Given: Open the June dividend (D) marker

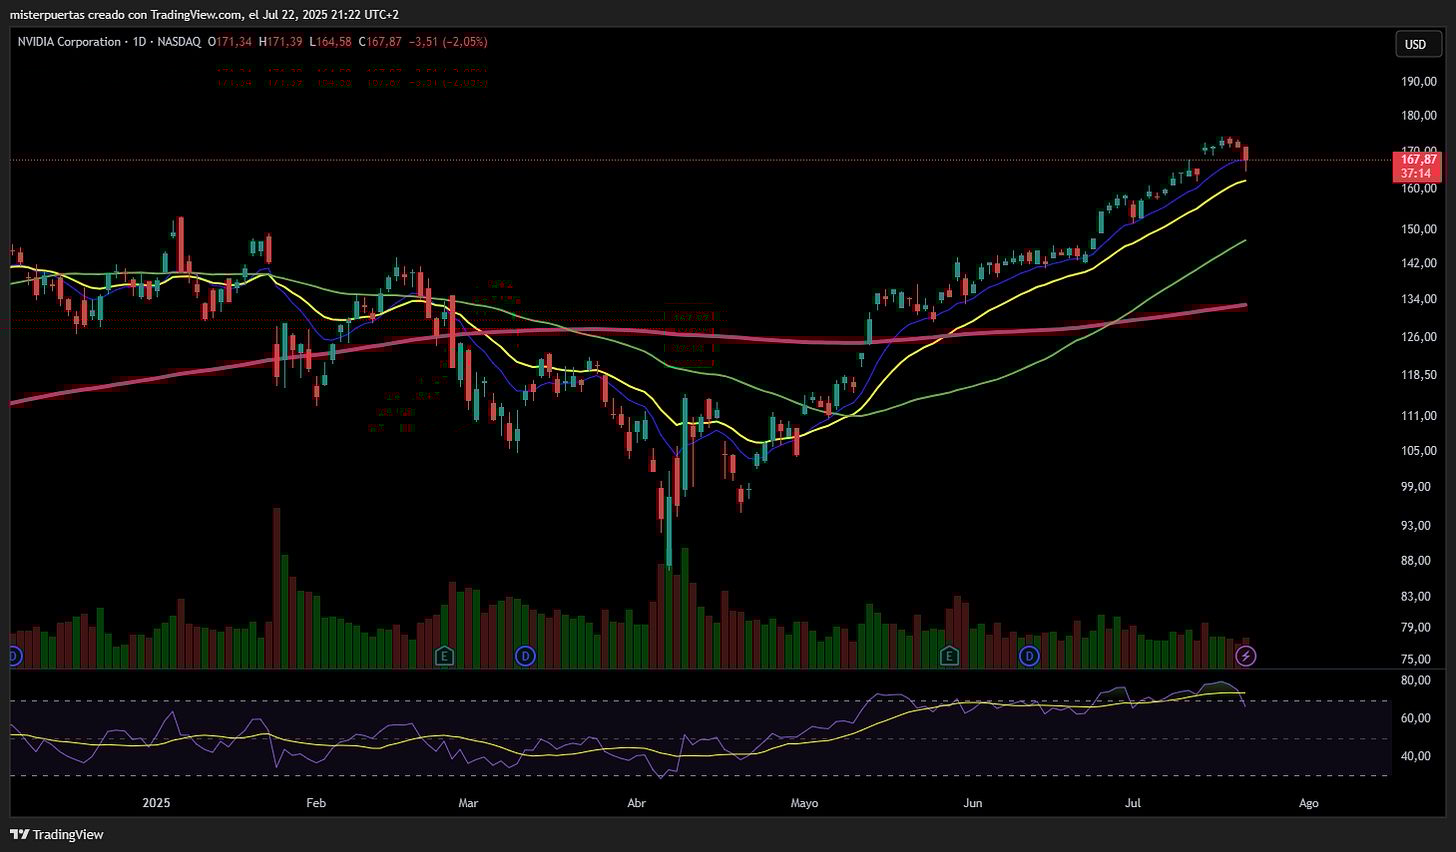Looking at the screenshot, I should point(1029,656).
